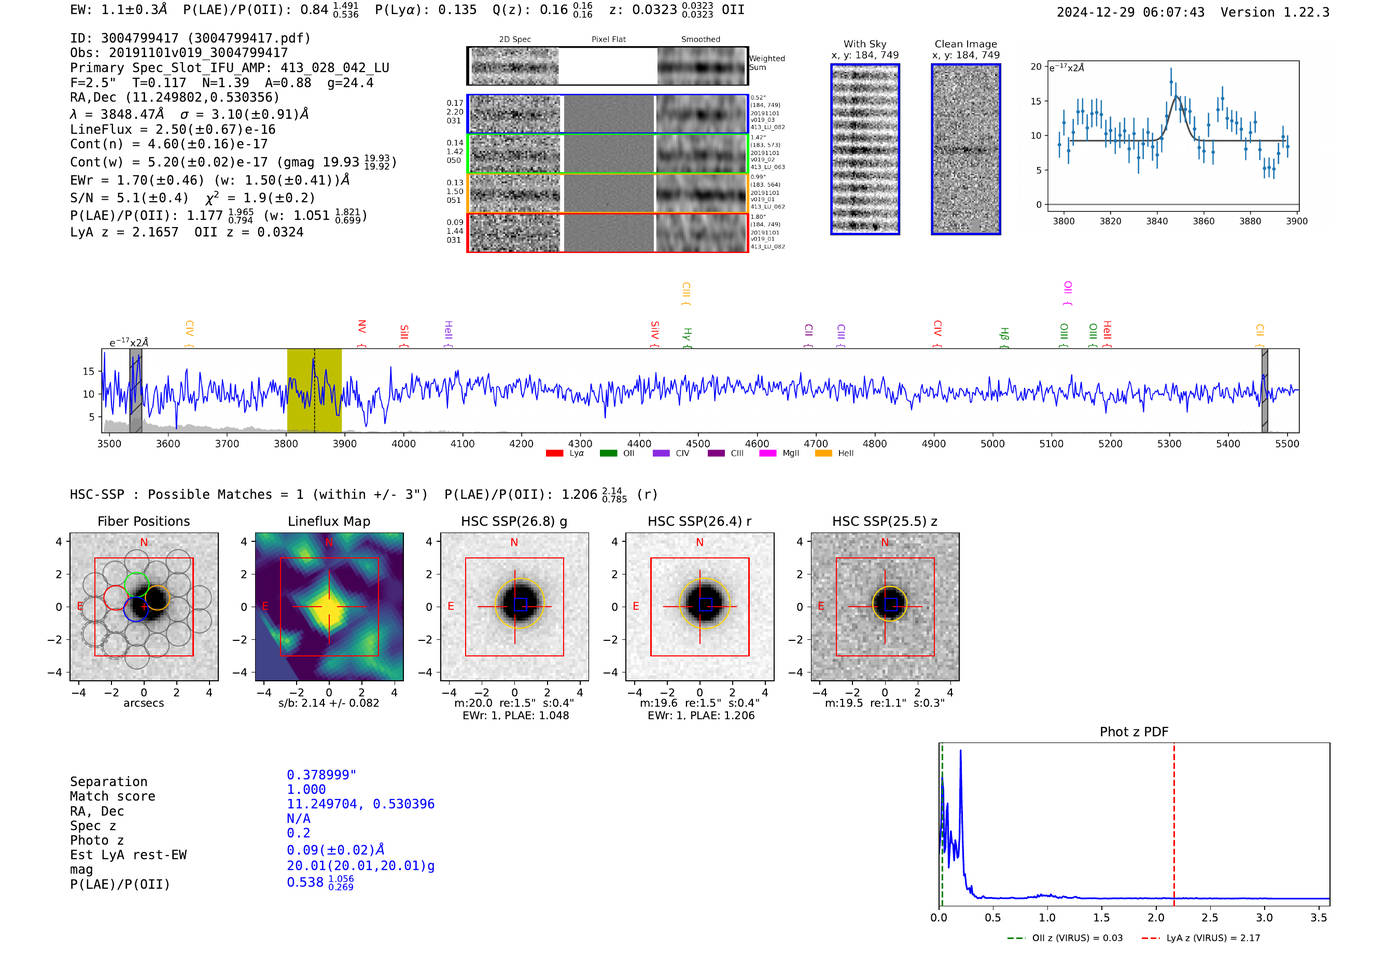Click the P(Lyα): 0.135 header value
1400x953 pixels.
[x=426, y=10]
